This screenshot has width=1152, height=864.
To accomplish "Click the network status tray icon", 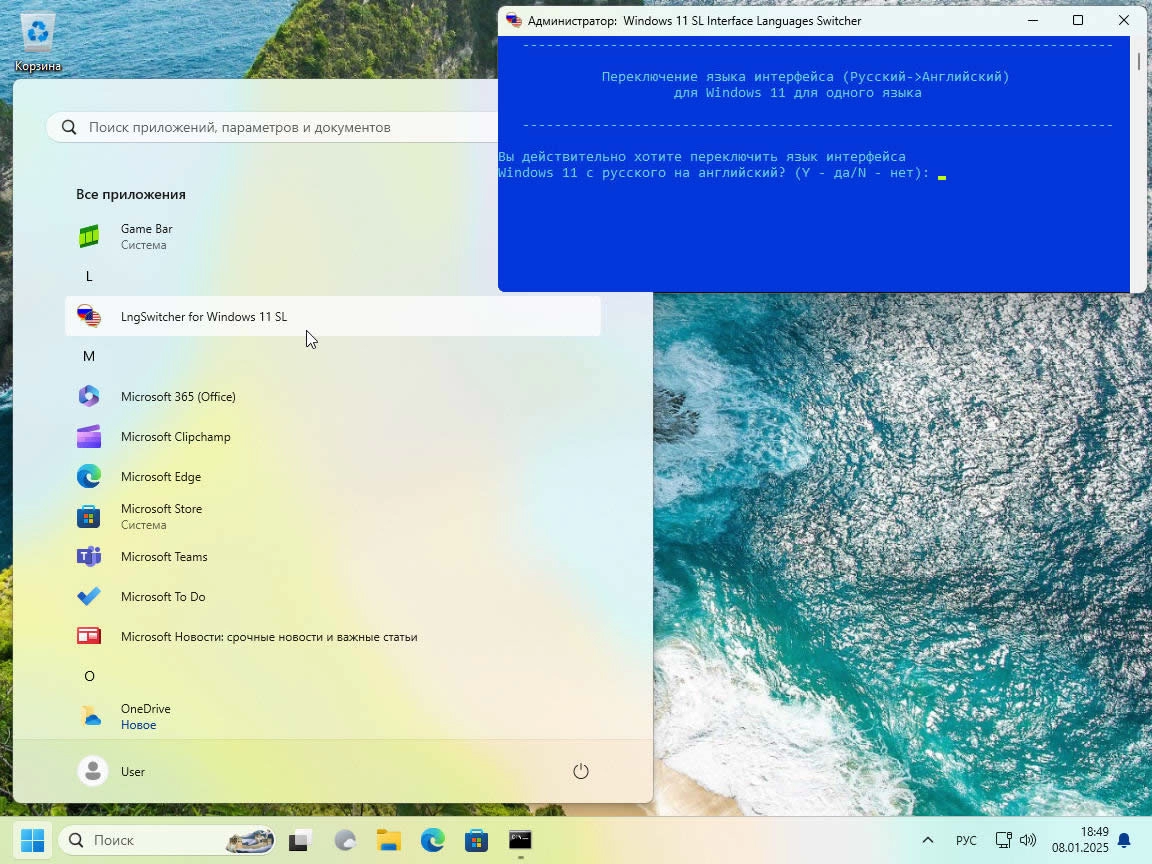I will click(1004, 840).
